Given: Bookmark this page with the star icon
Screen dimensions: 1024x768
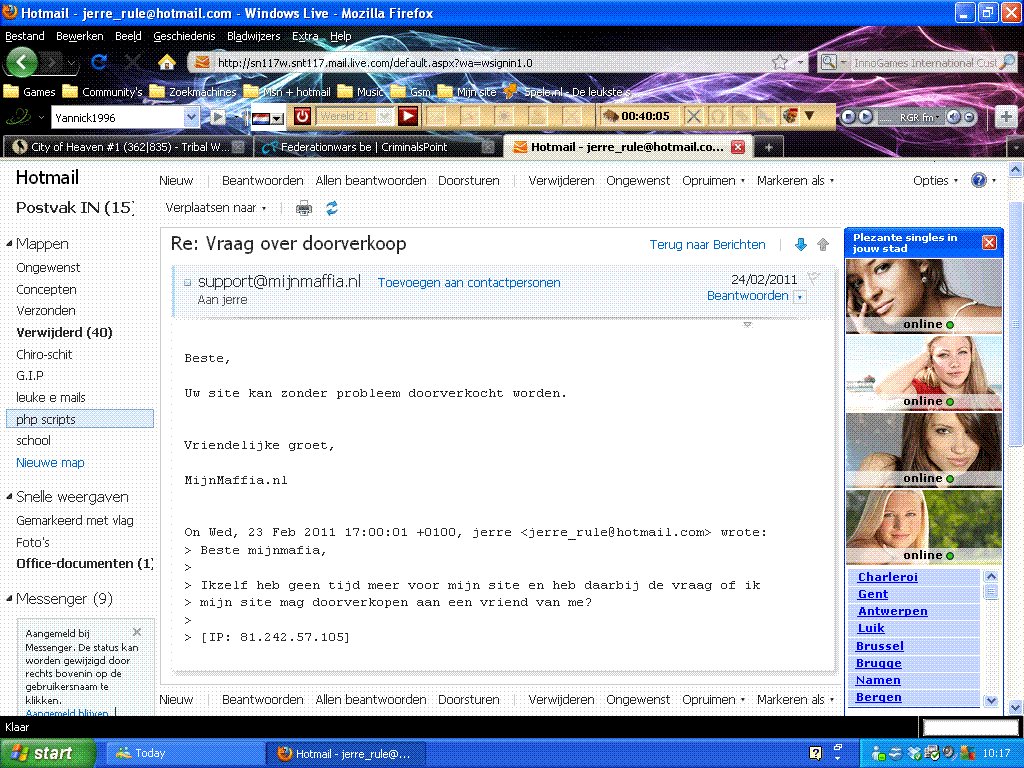Looking at the screenshot, I should [x=779, y=63].
